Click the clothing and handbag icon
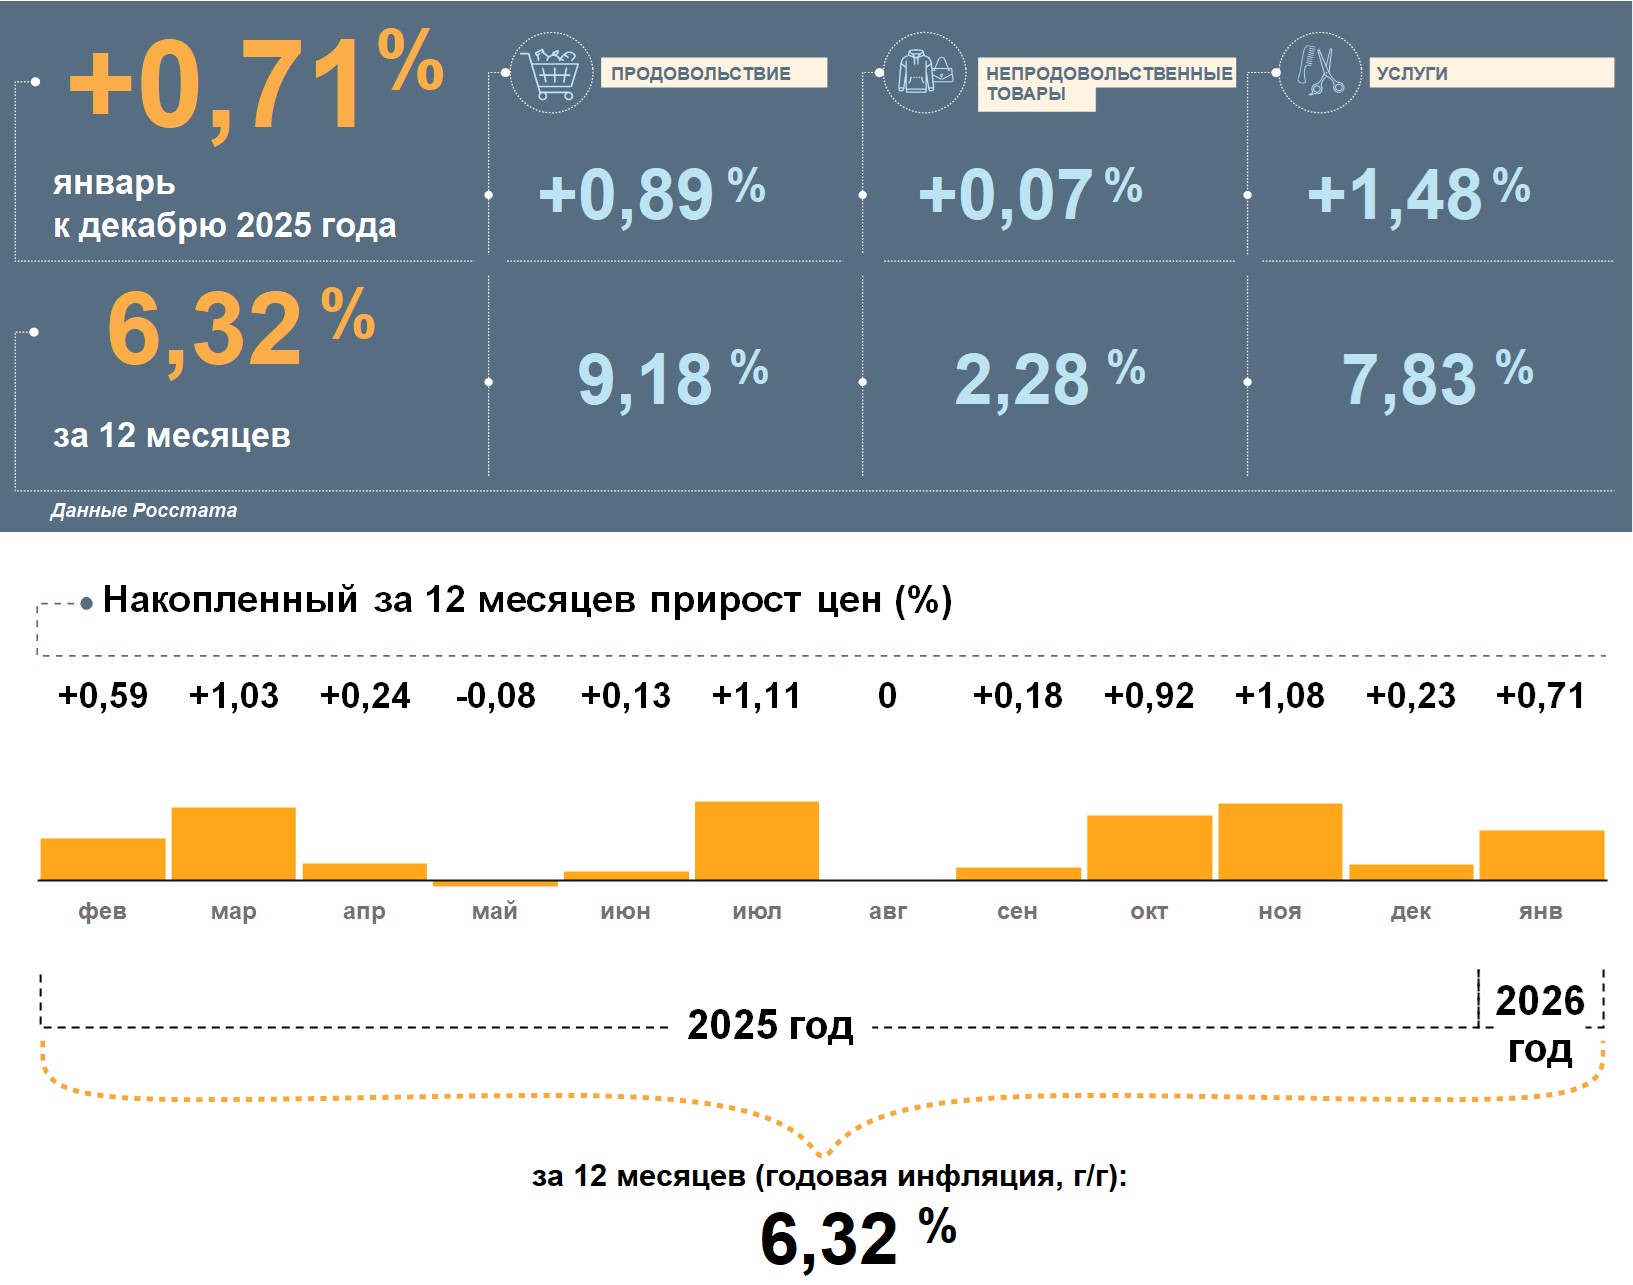The height and width of the screenshot is (1285, 1633). click(x=925, y=72)
